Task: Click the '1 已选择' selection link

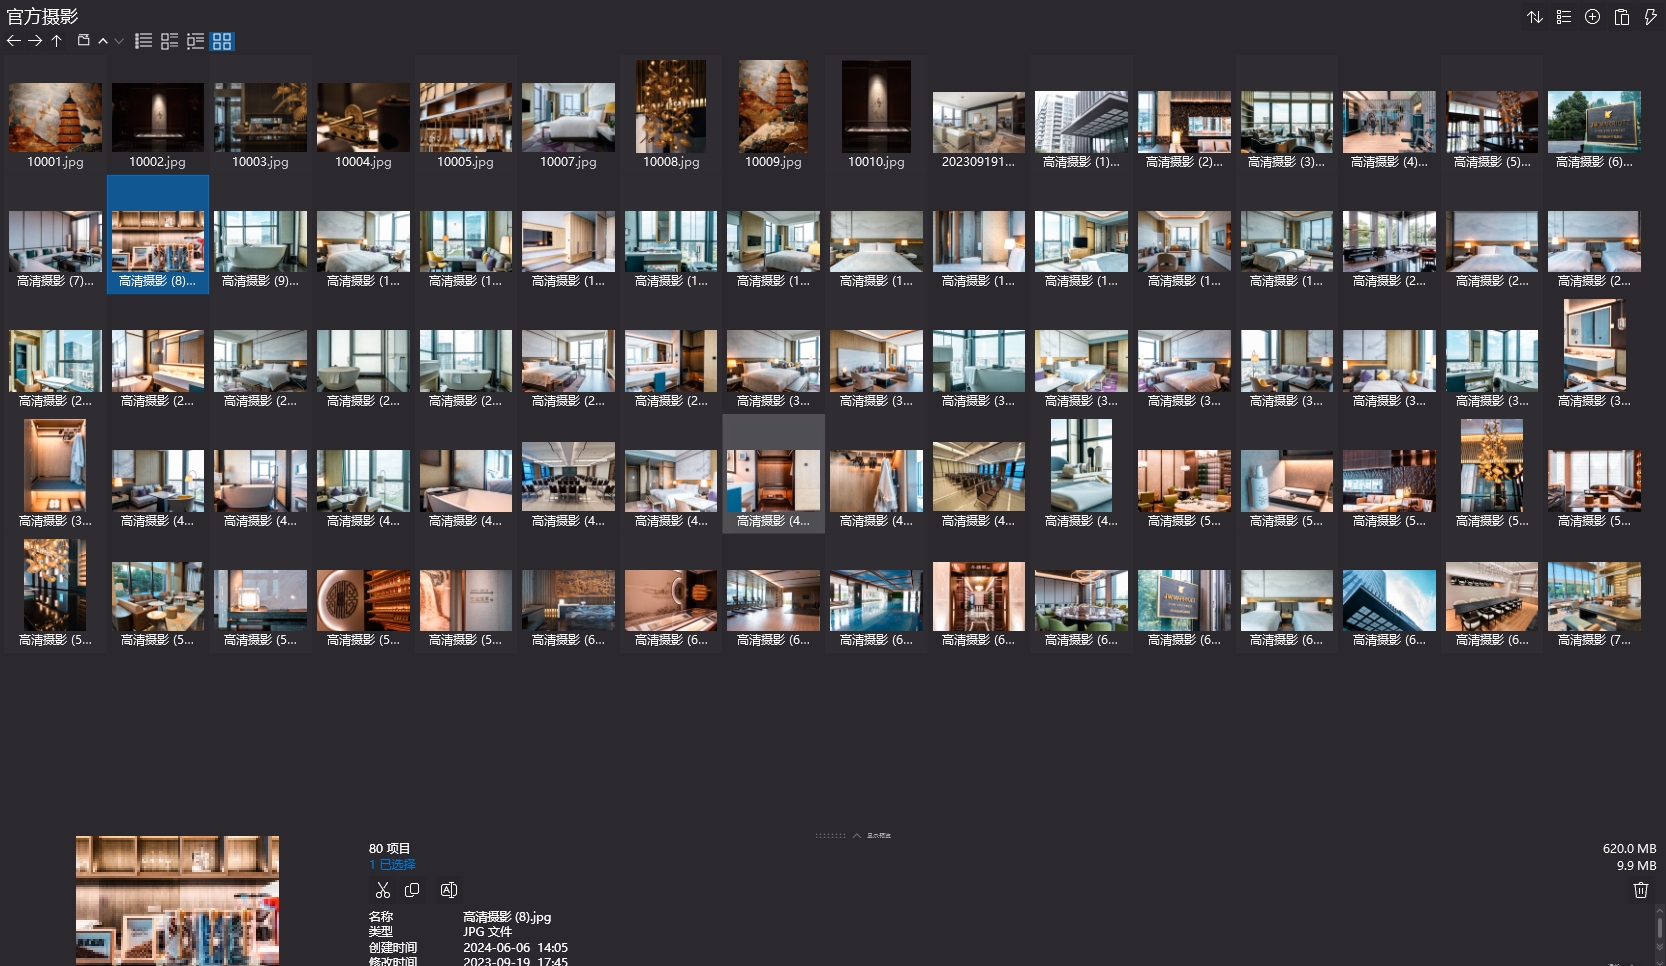Action: (392, 865)
